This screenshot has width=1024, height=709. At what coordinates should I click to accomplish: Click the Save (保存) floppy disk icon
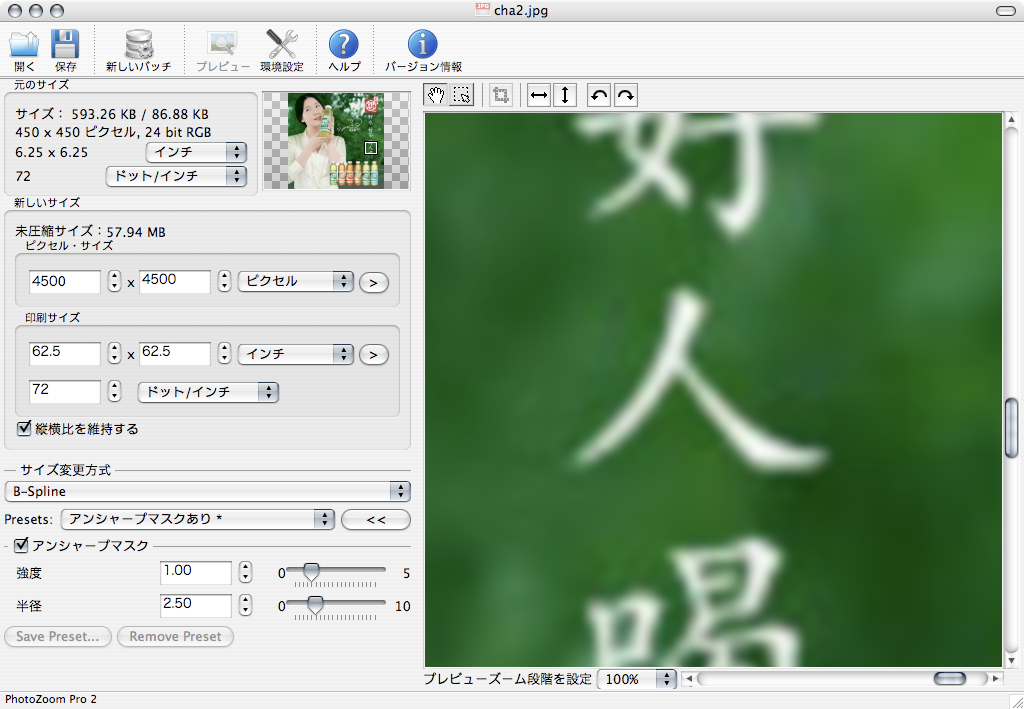pyautogui.click(x=65, y=44)
